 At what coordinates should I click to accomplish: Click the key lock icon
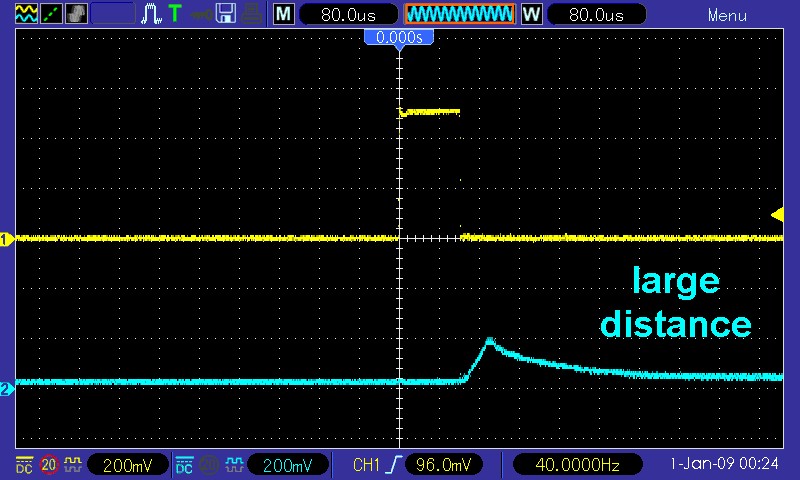pyautogui.click(x=201, y=14)
